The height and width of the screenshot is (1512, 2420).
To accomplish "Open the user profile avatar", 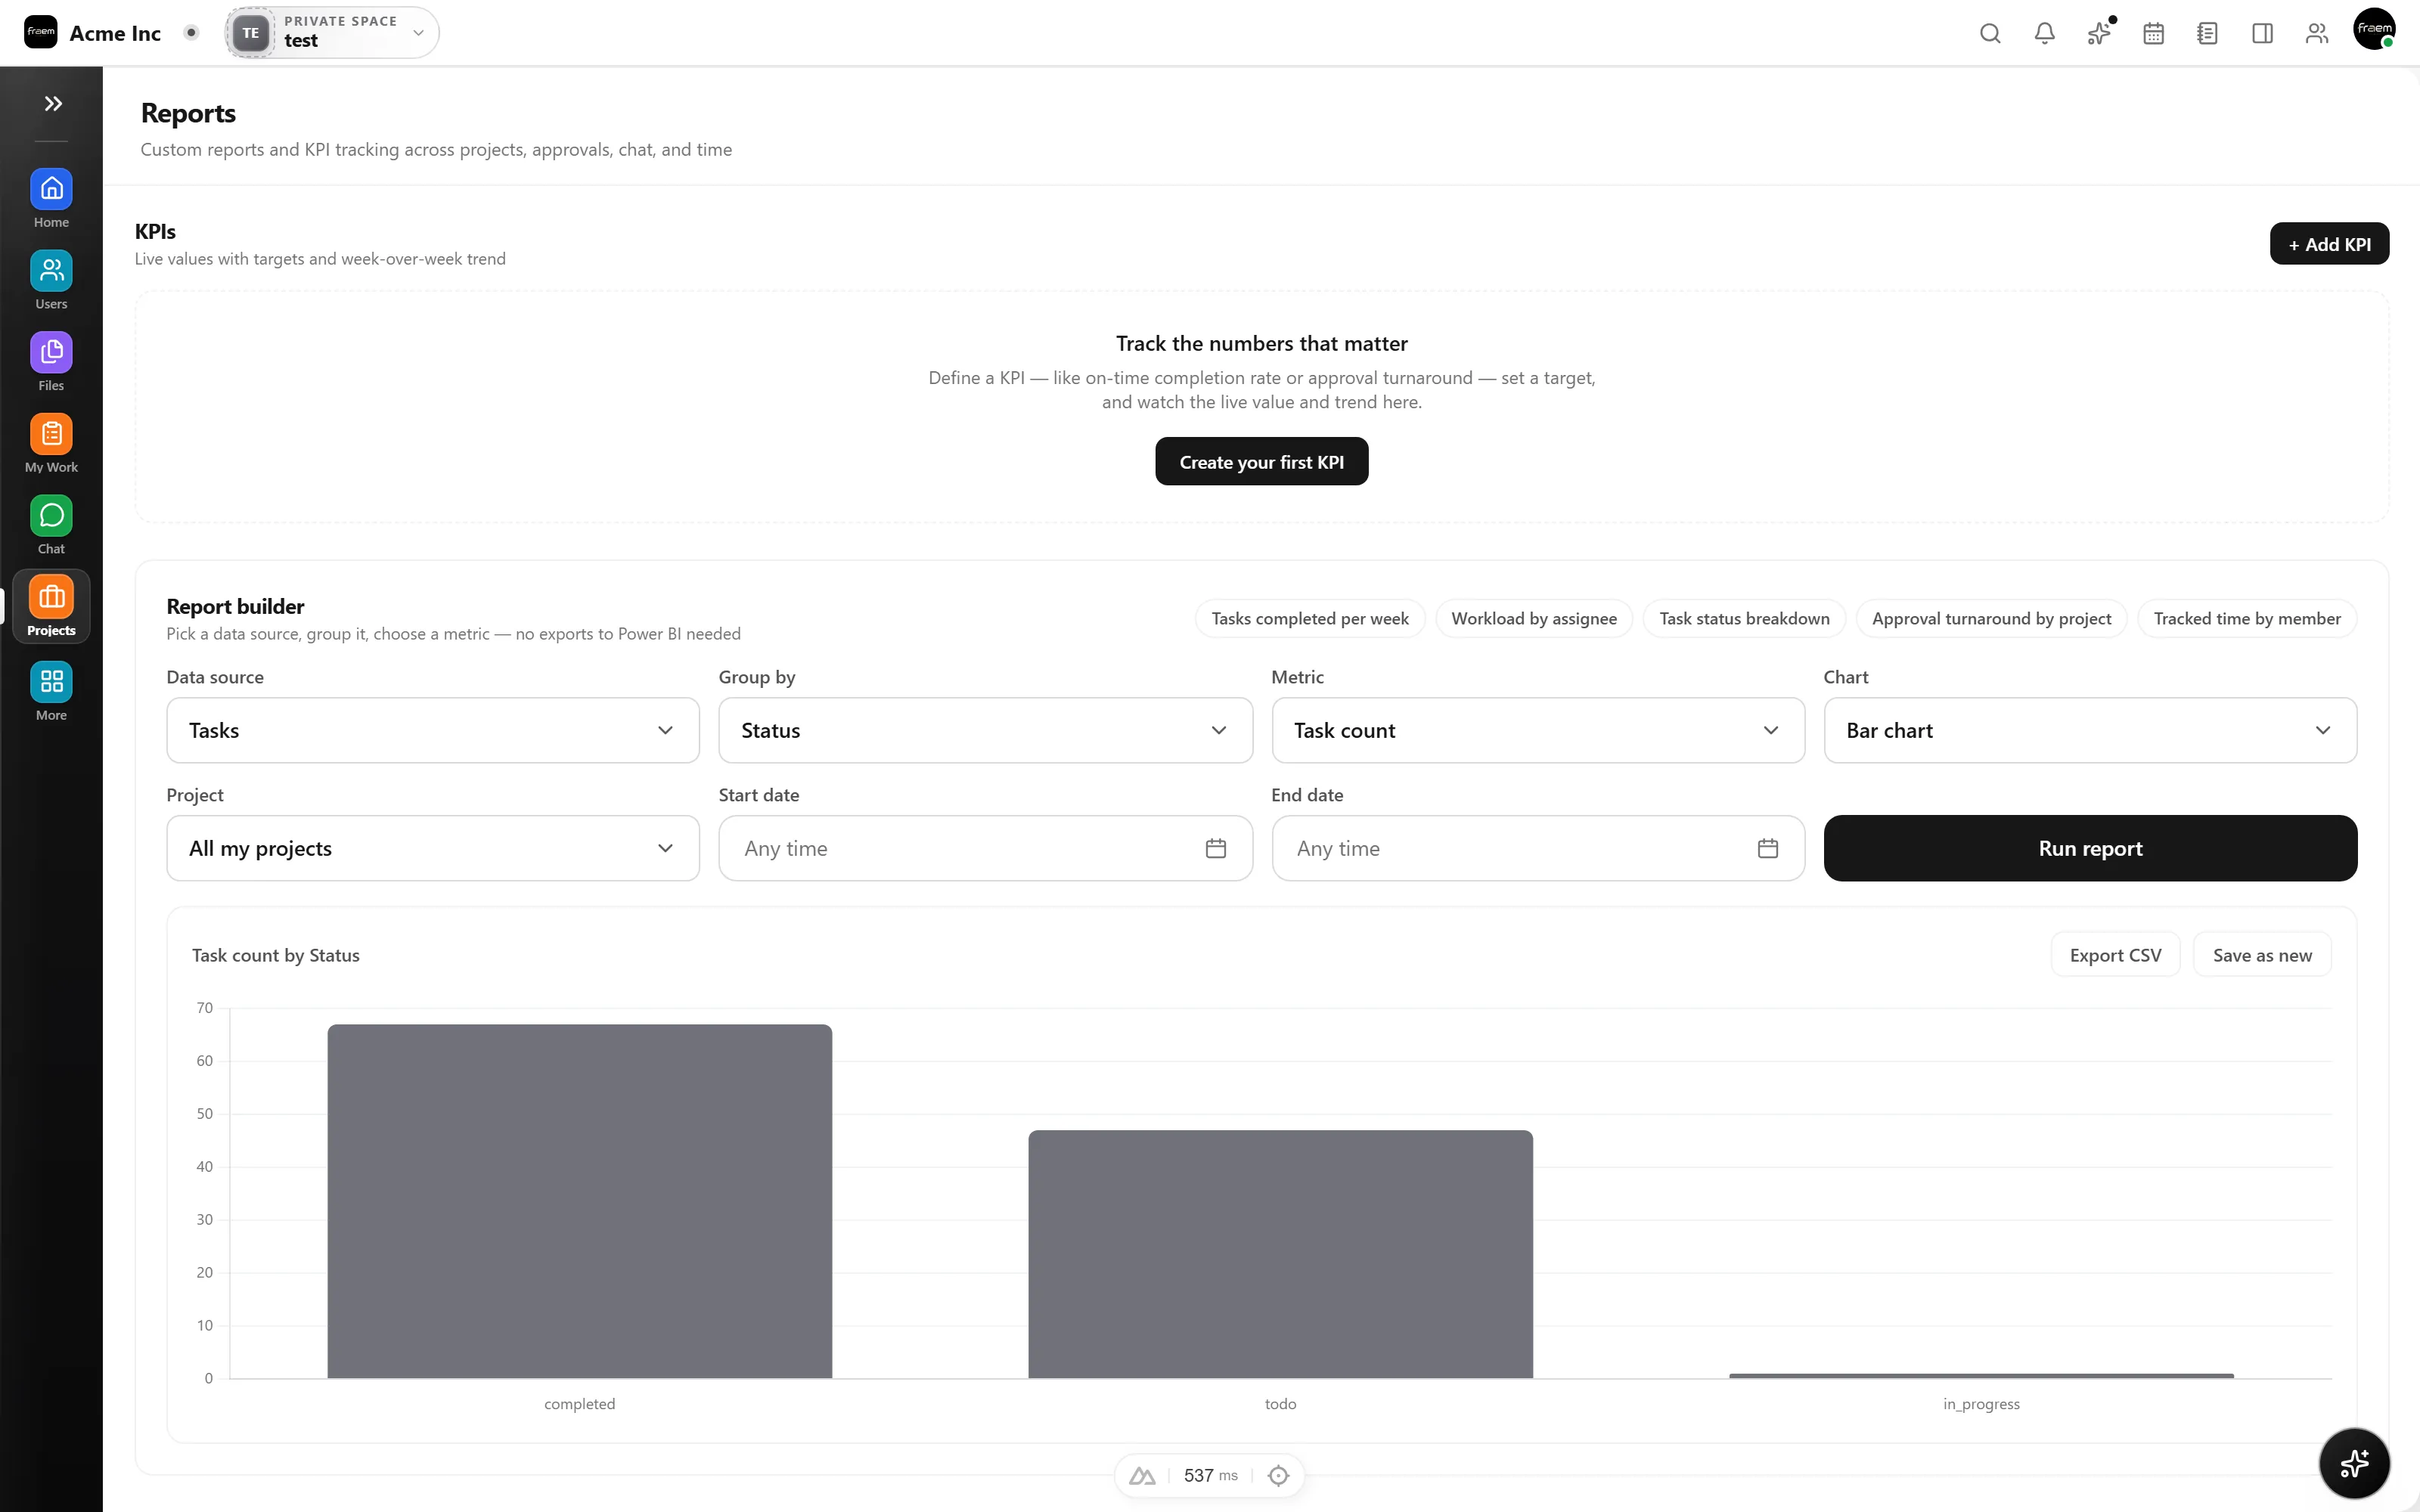I will [x=2374, y=29].
